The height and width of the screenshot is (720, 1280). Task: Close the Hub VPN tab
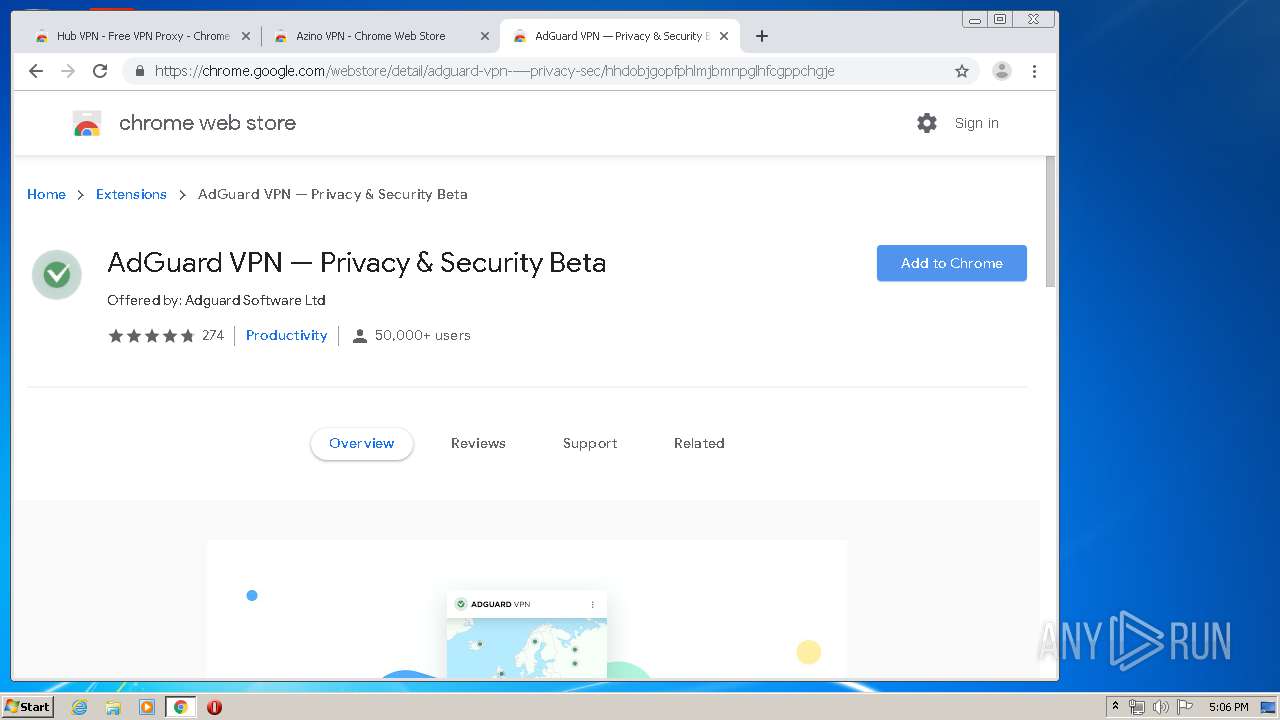[x=246, y=36]
